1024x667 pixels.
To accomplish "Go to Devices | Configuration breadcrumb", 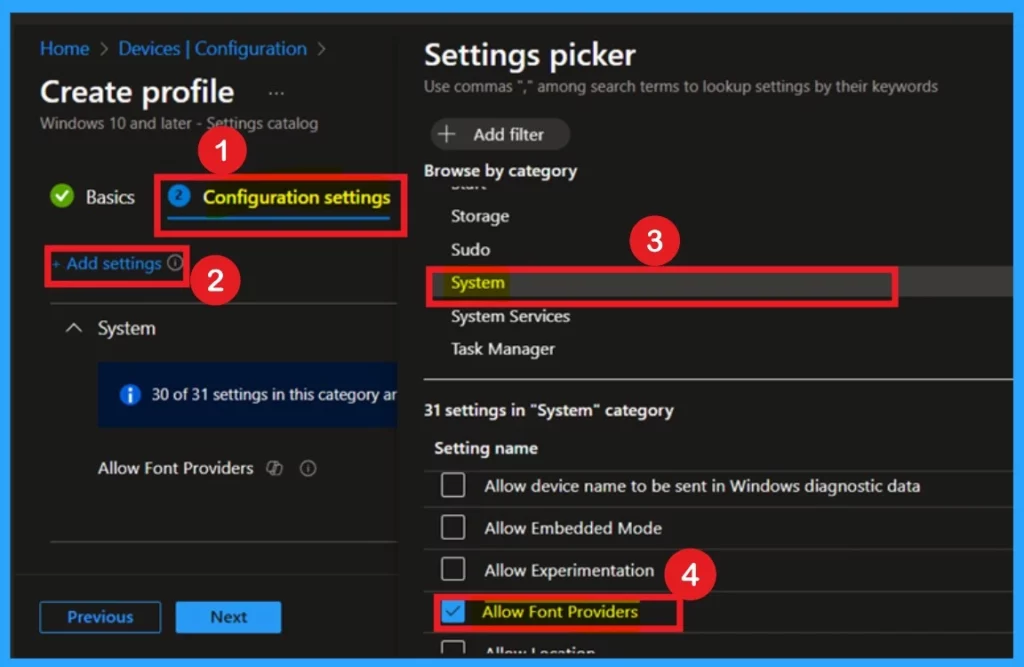I will (x=212, y=48).
